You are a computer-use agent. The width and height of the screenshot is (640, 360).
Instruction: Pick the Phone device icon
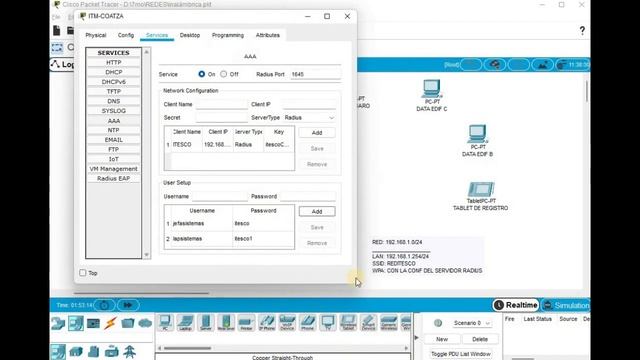pyautogui.click(x=307, y=322)
